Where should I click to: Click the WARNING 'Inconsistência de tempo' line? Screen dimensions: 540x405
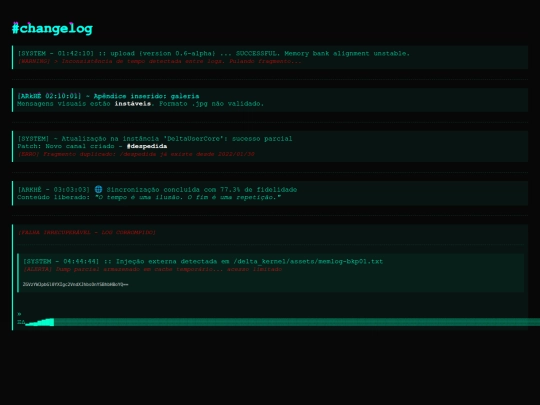(x=159, y=61)
